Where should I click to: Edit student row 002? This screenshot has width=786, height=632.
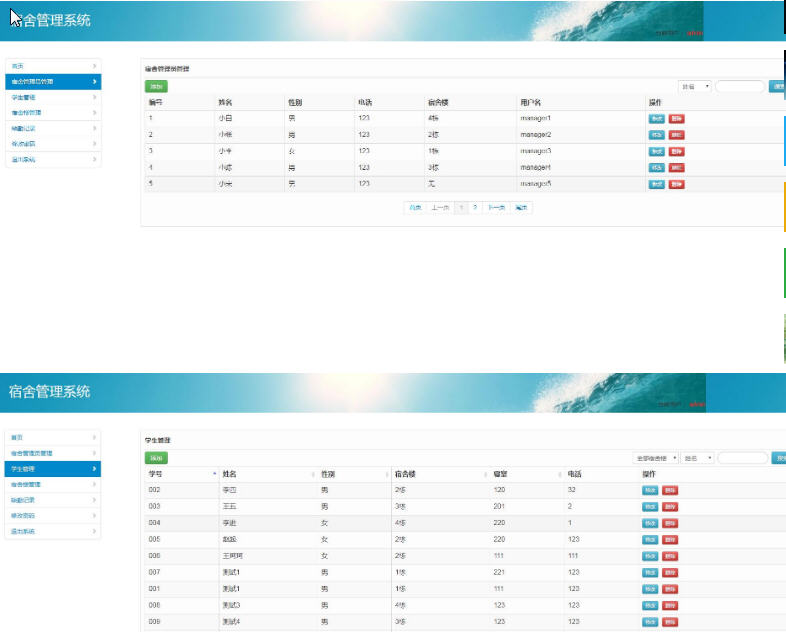pyautogui.click(x=650, y=490)
